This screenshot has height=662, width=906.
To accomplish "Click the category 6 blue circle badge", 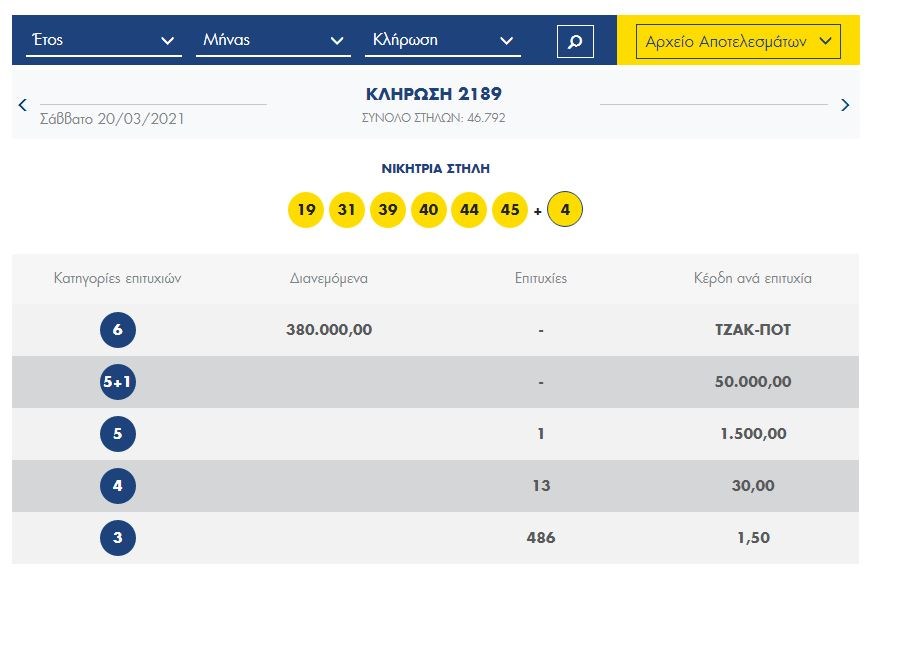I will (118, 330).
